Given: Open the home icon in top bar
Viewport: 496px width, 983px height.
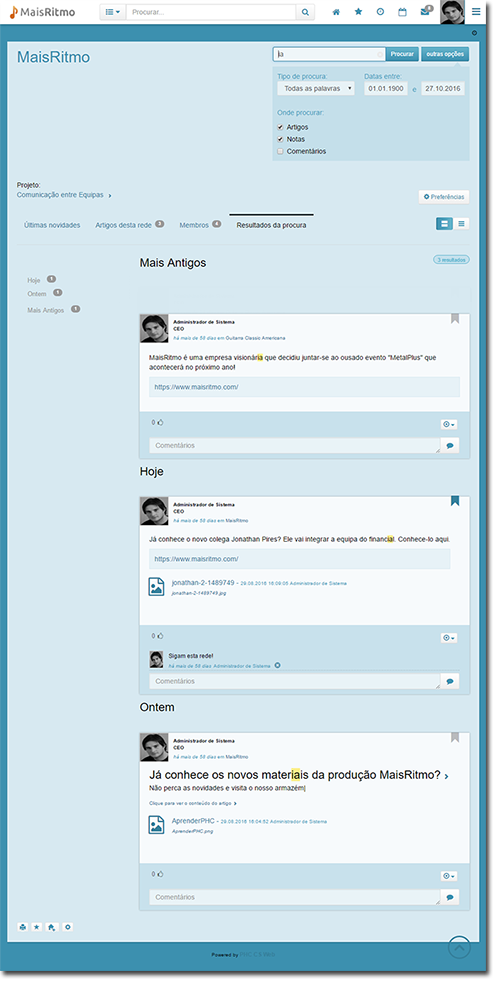Looking at the screenshot, I should (x=336, y=12).
